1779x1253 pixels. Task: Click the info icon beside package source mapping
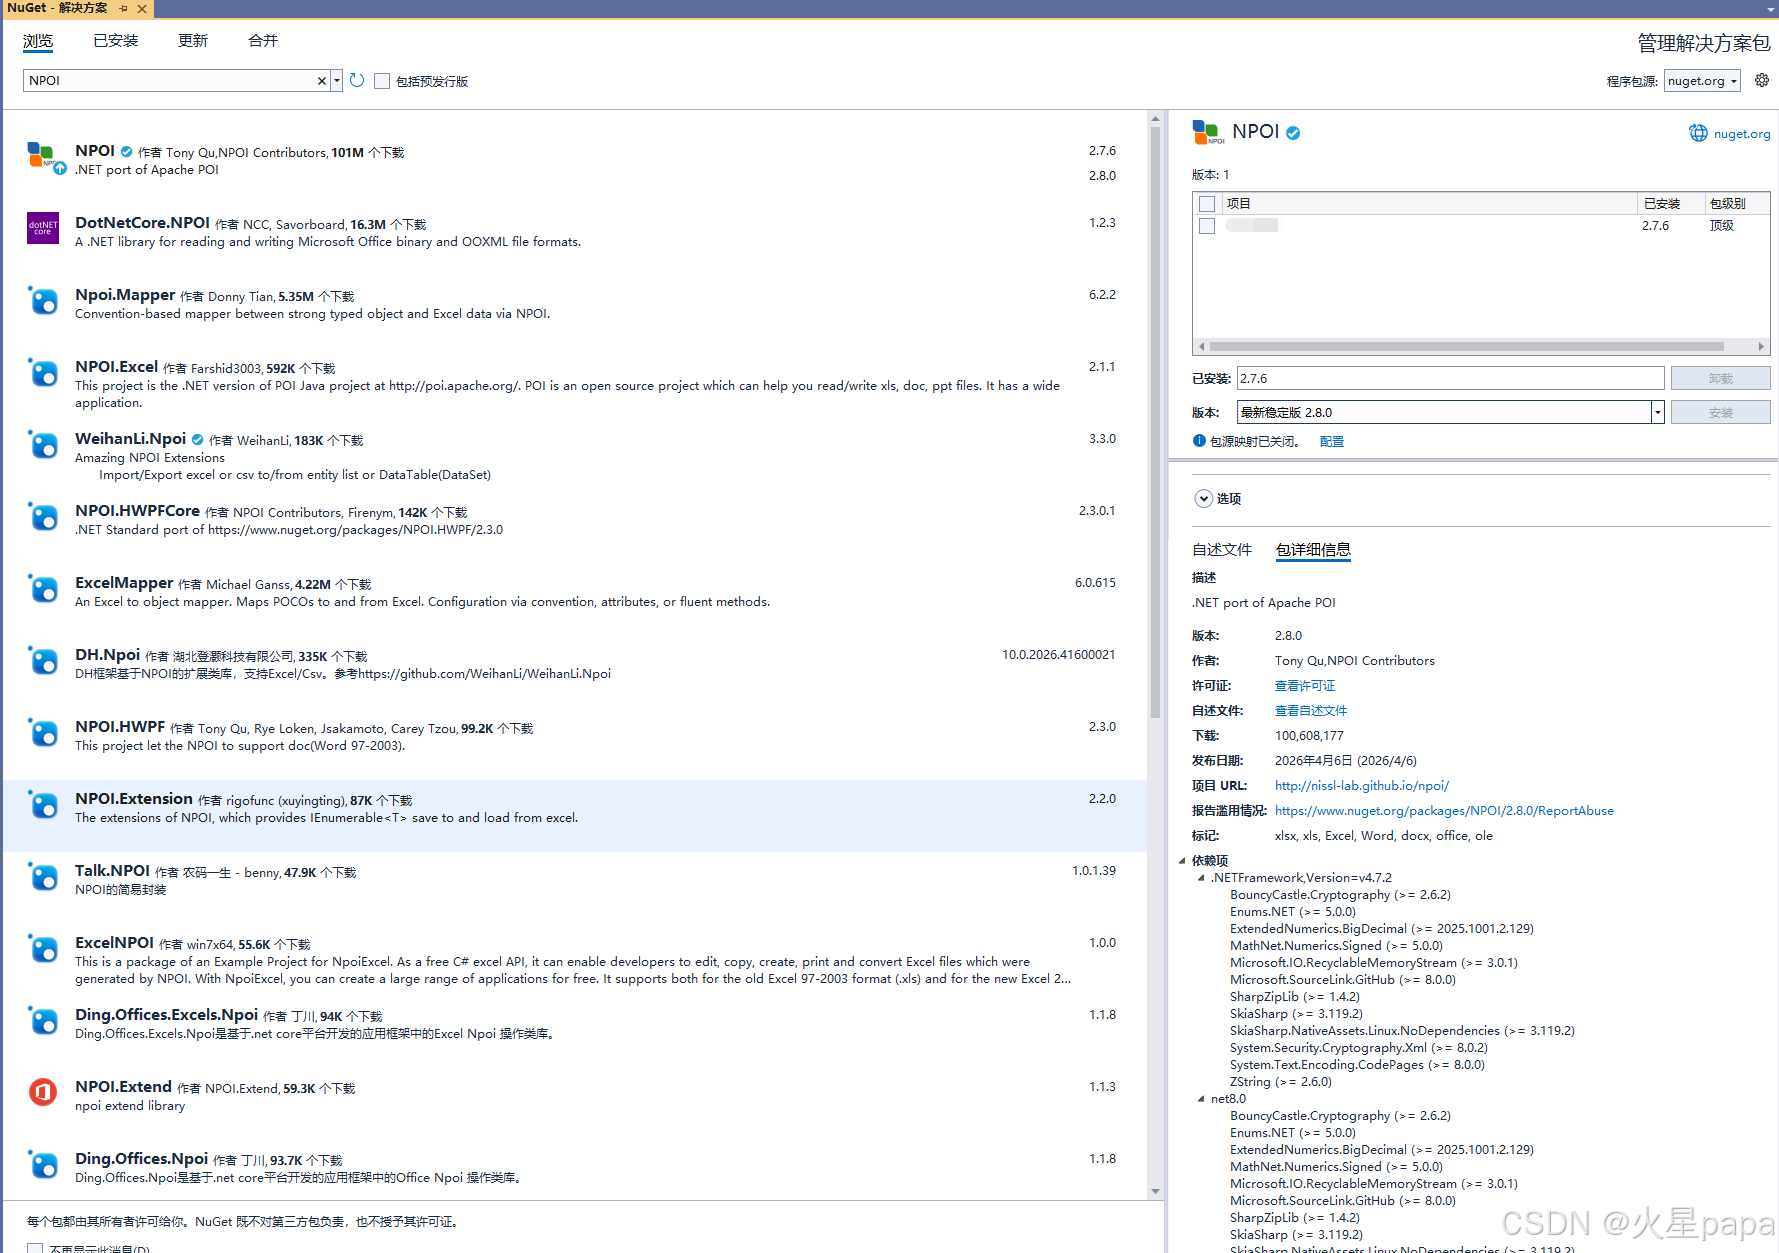[x=1199, y=441]
